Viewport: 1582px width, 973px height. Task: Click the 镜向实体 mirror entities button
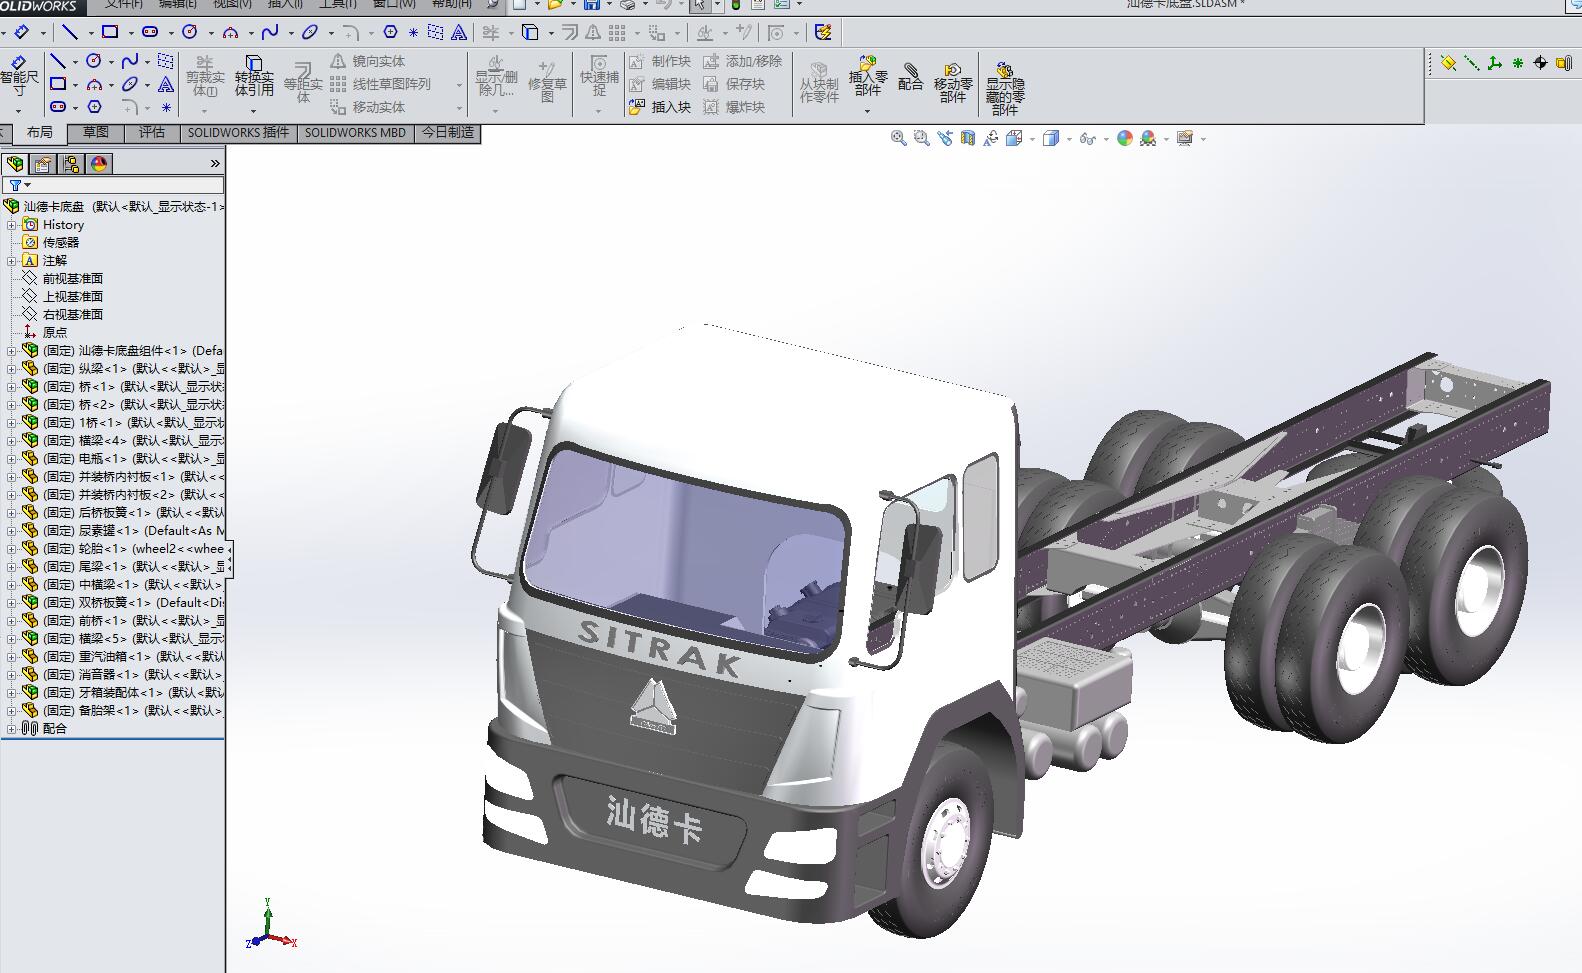click(368, 62)
